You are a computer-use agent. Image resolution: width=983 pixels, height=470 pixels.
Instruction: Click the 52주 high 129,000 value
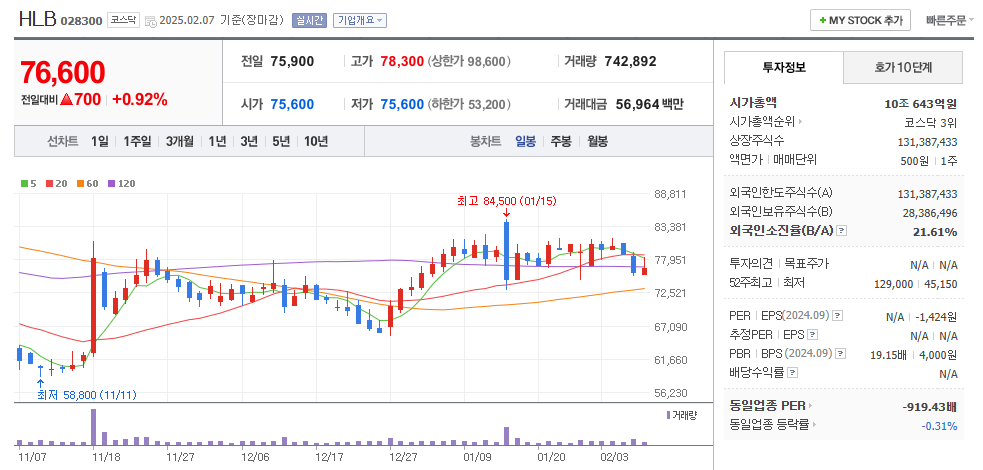tap(893, 284)
